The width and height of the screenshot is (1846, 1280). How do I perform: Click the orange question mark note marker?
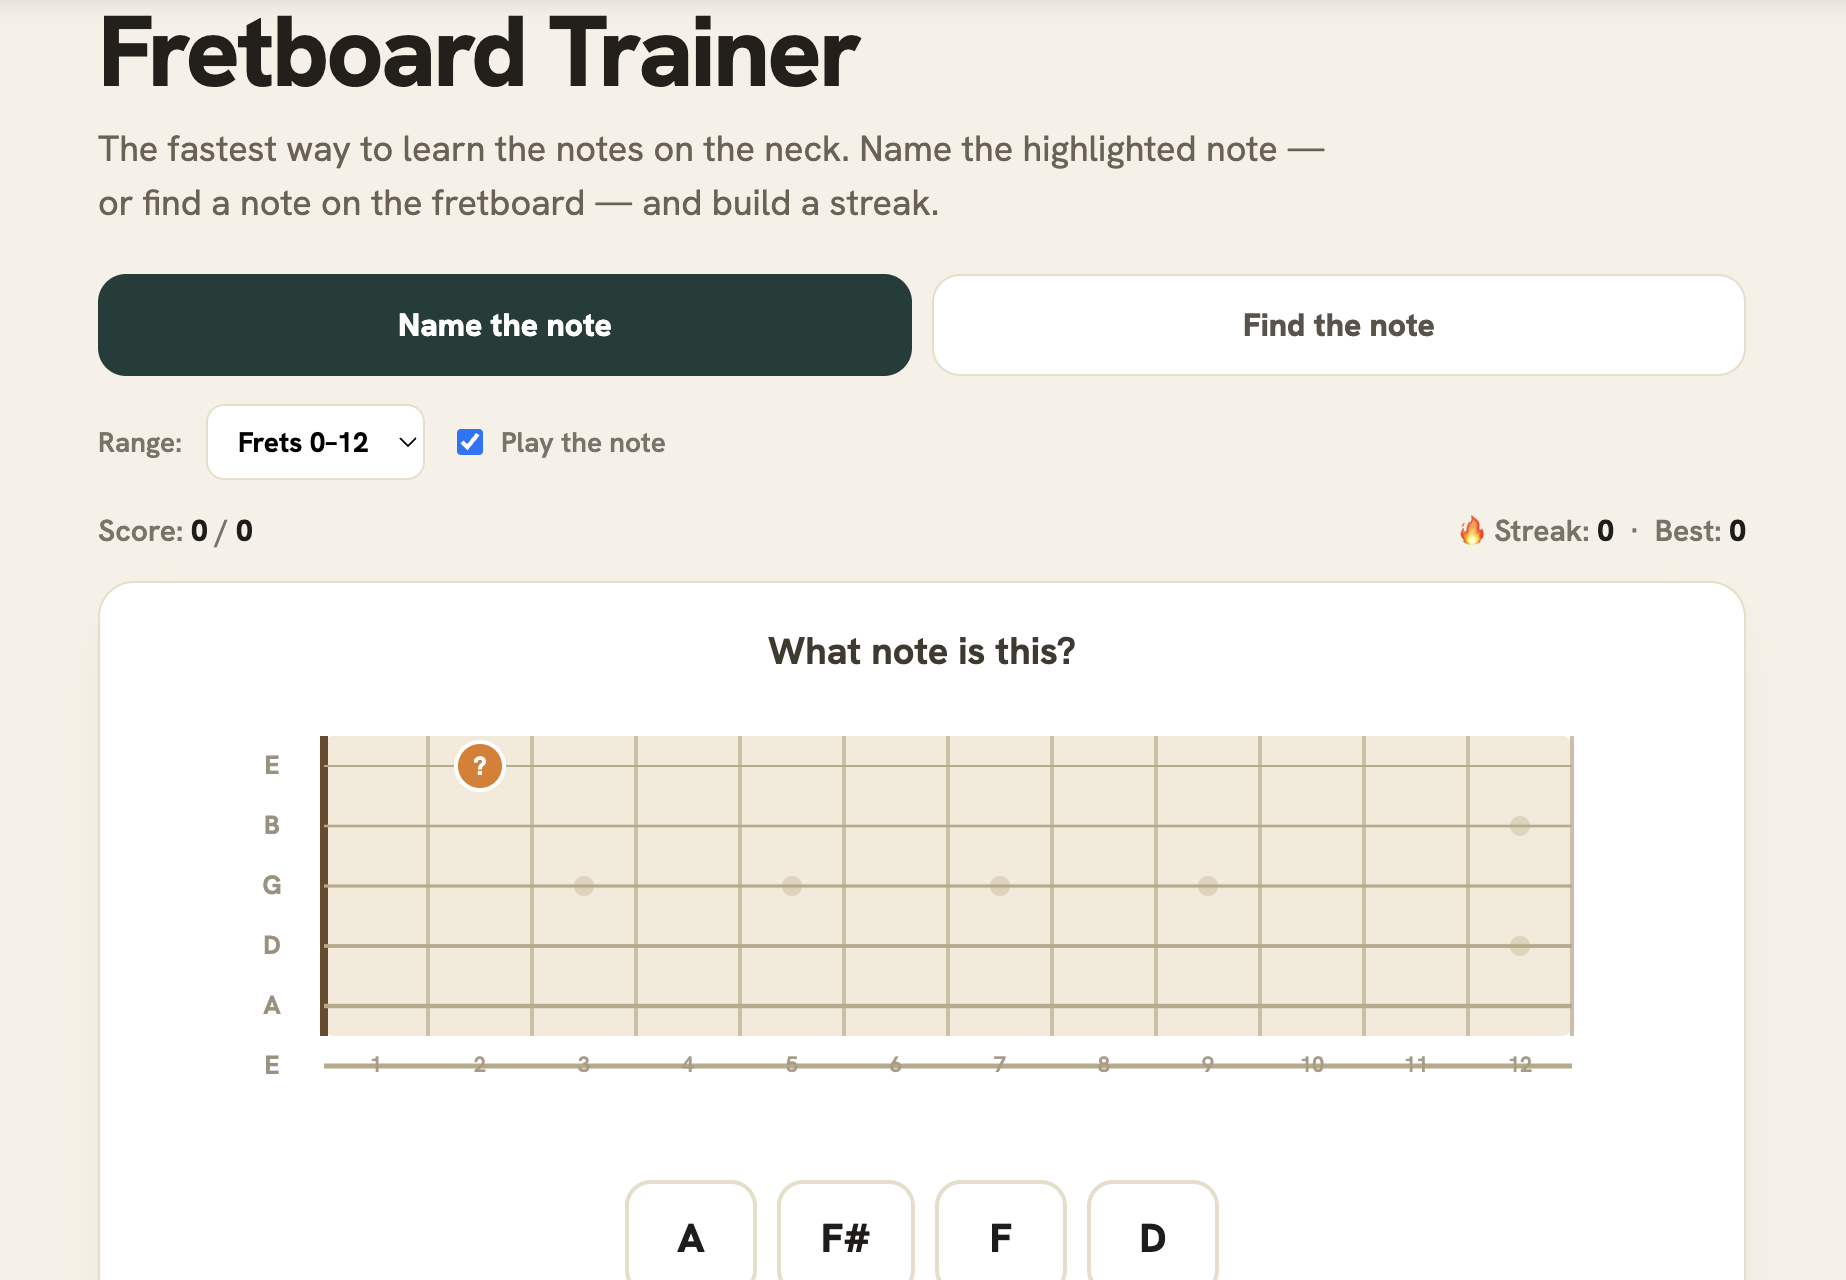click(x=480, y=766)
